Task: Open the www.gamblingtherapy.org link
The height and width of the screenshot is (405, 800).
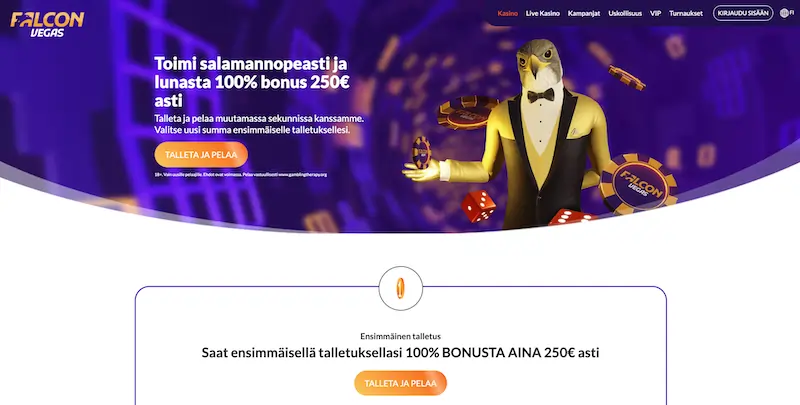Action: pyautogui.click(x=303, y=174)
